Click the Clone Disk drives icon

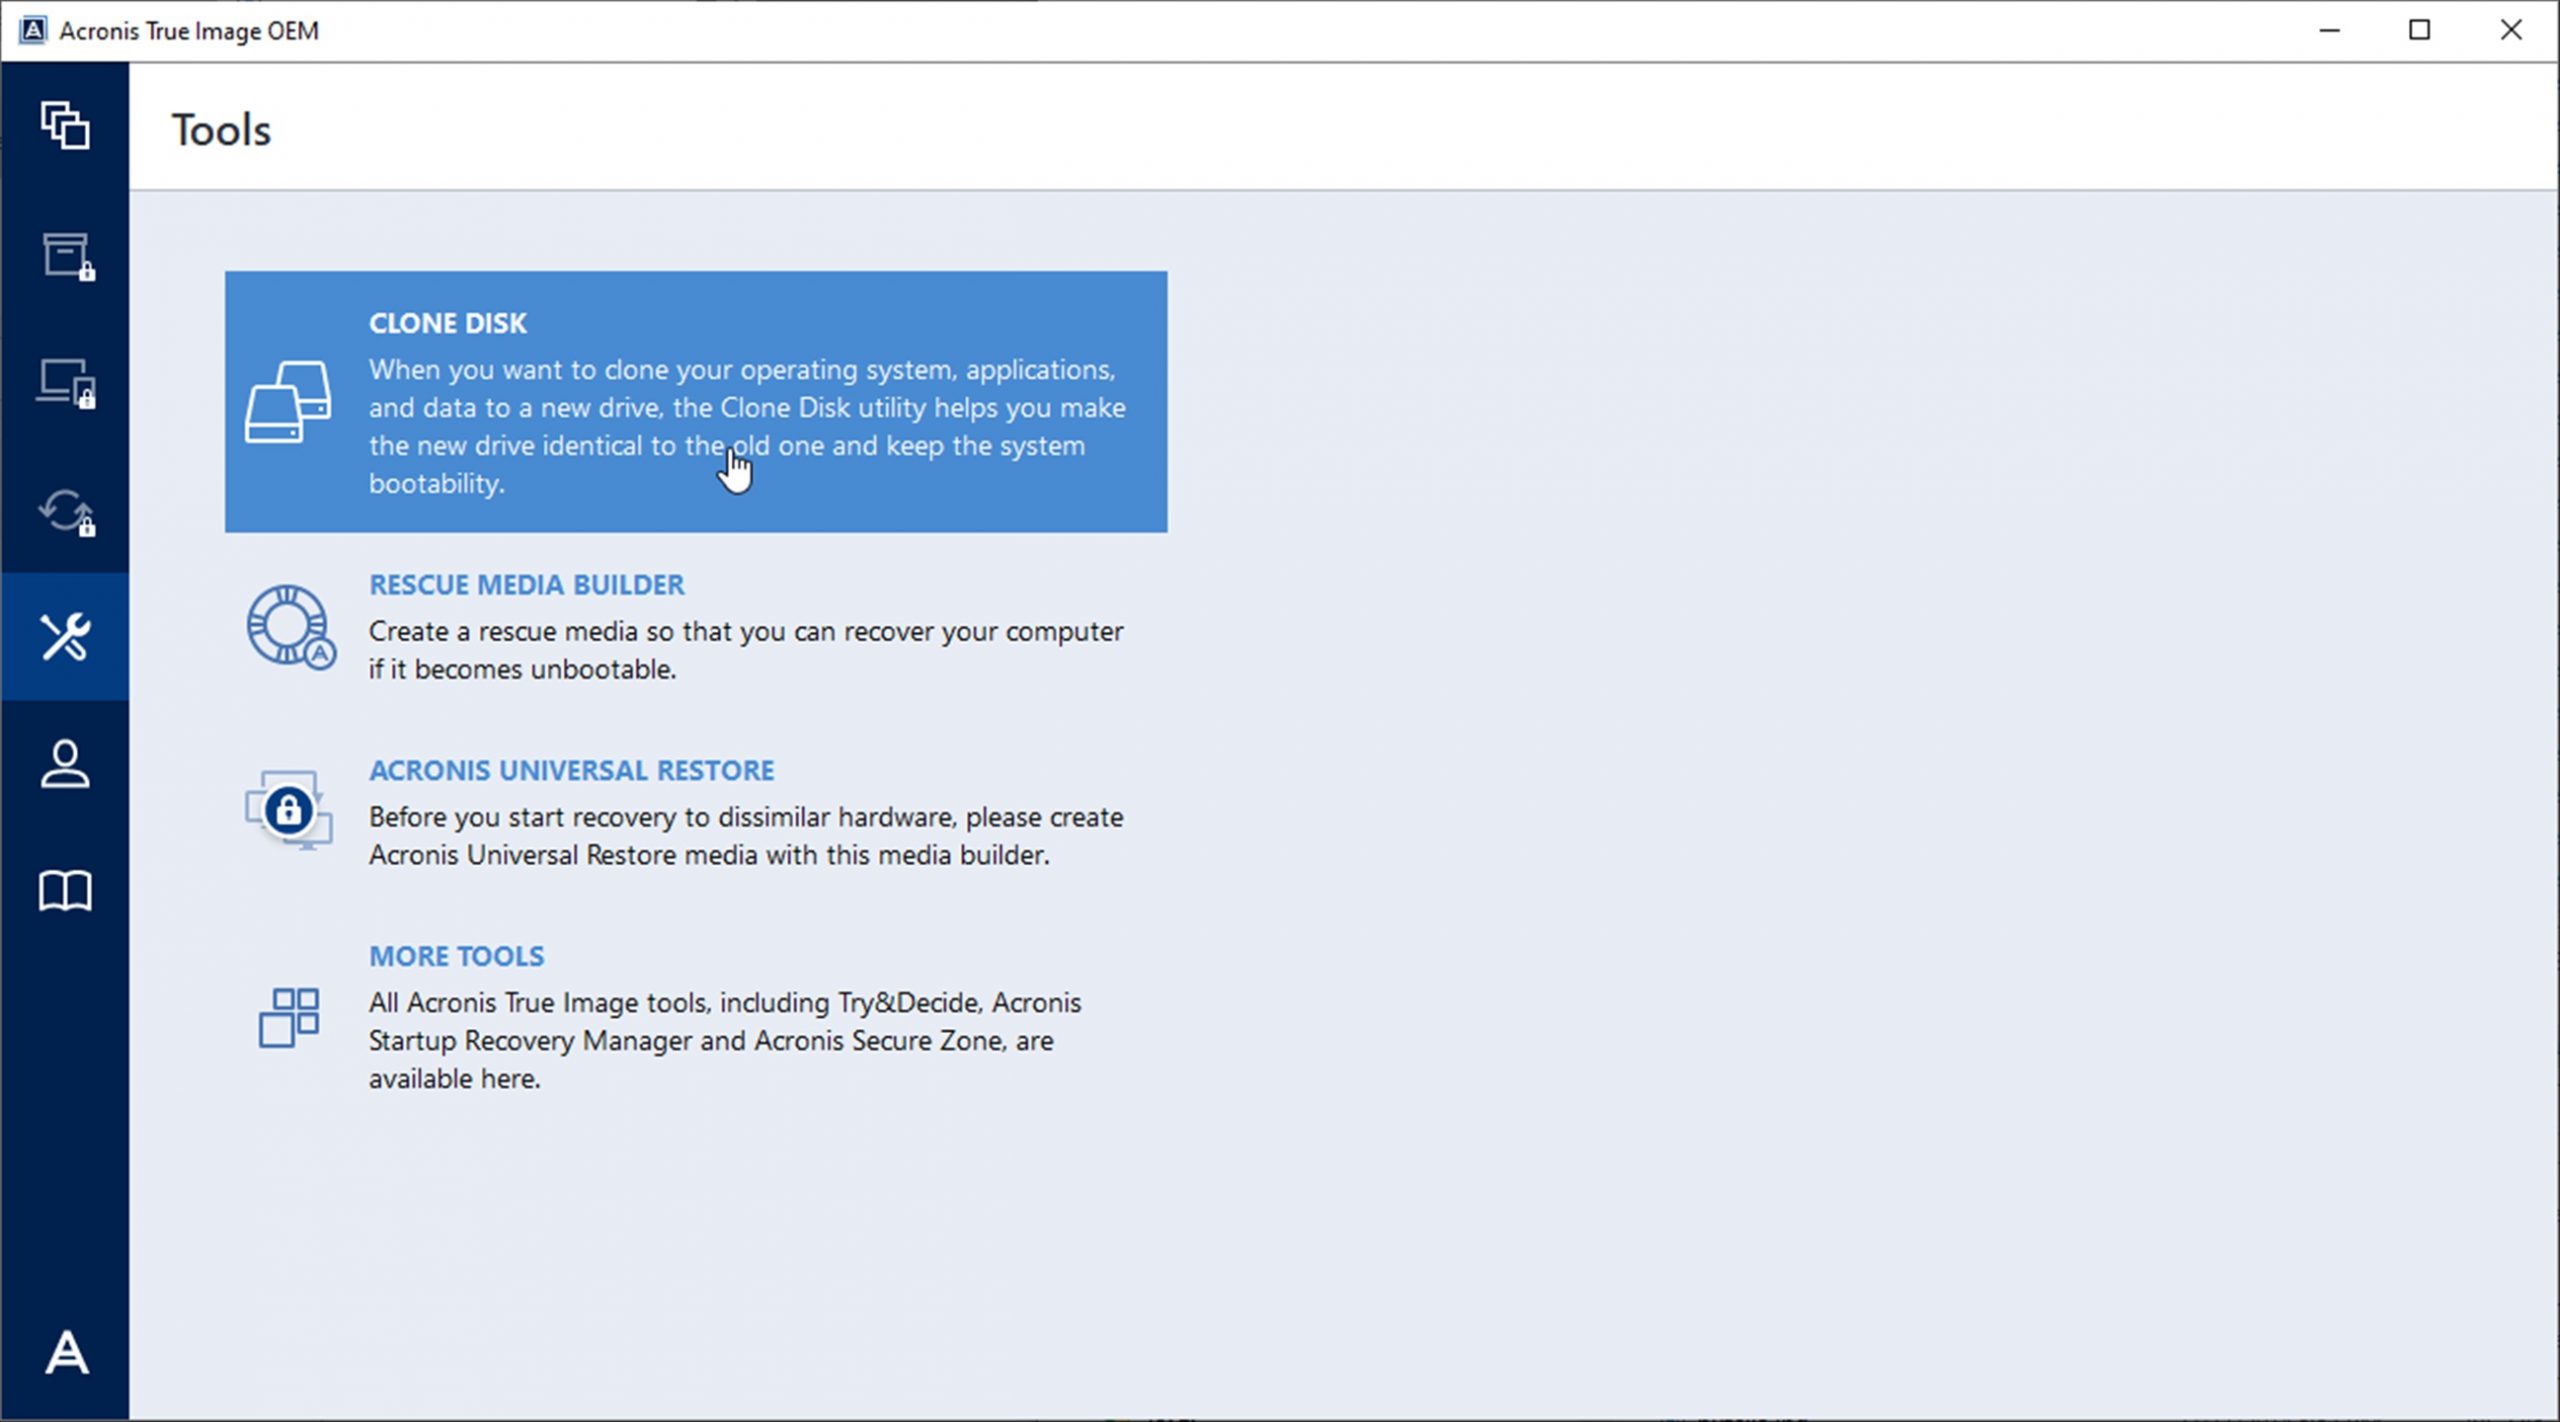tap(288, 402)
